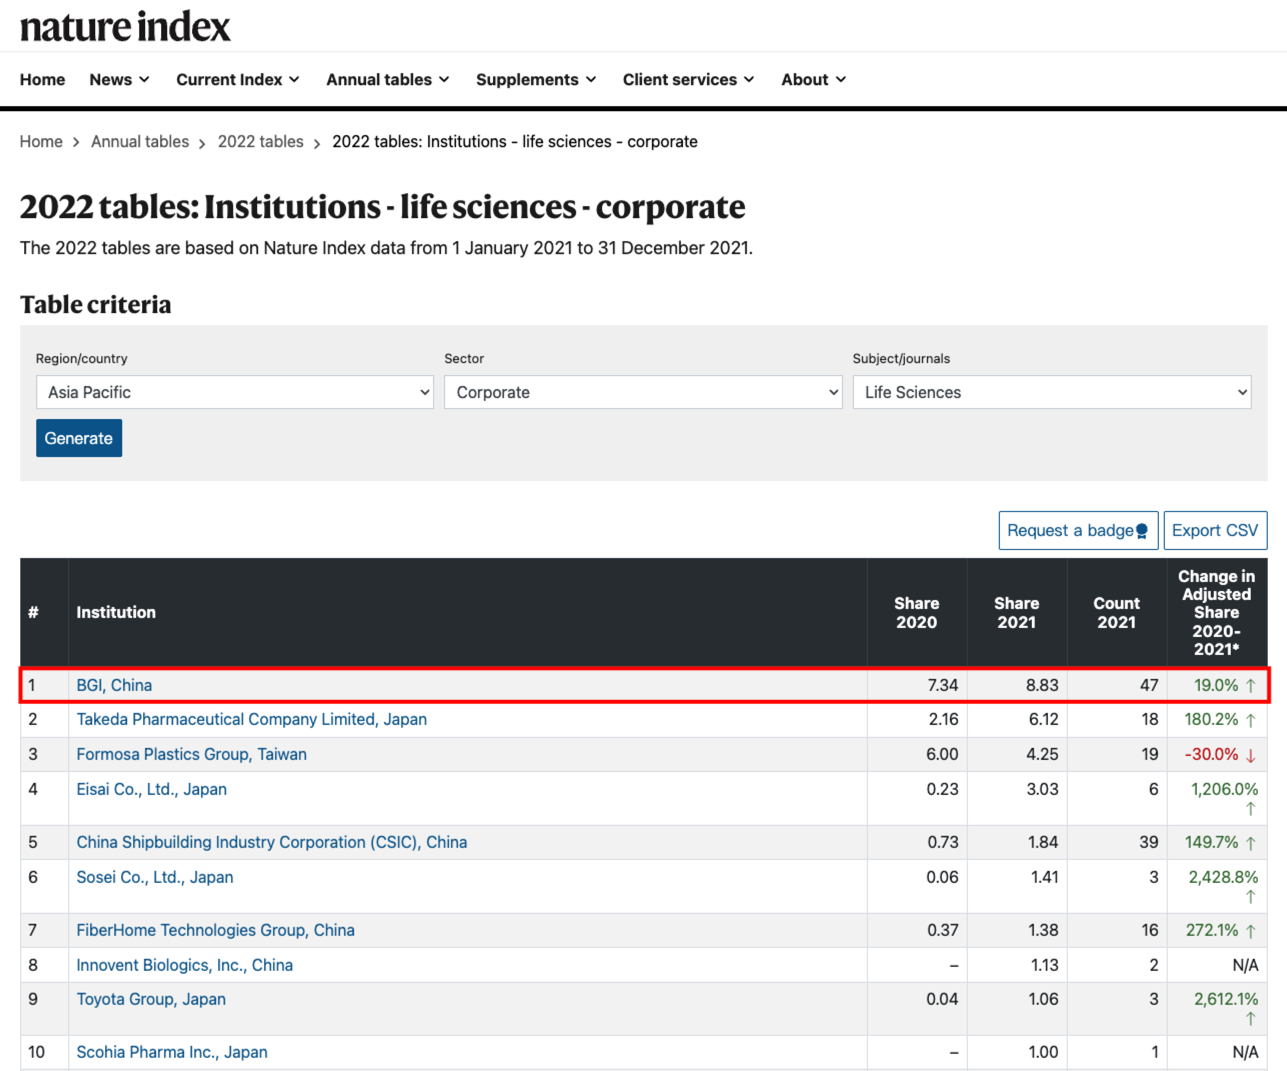The height and width of the screenshot is (1071, 1287).
Task: Open Scohia Pharma Inc., Japan link
Action: click(x=172, y=1052)
